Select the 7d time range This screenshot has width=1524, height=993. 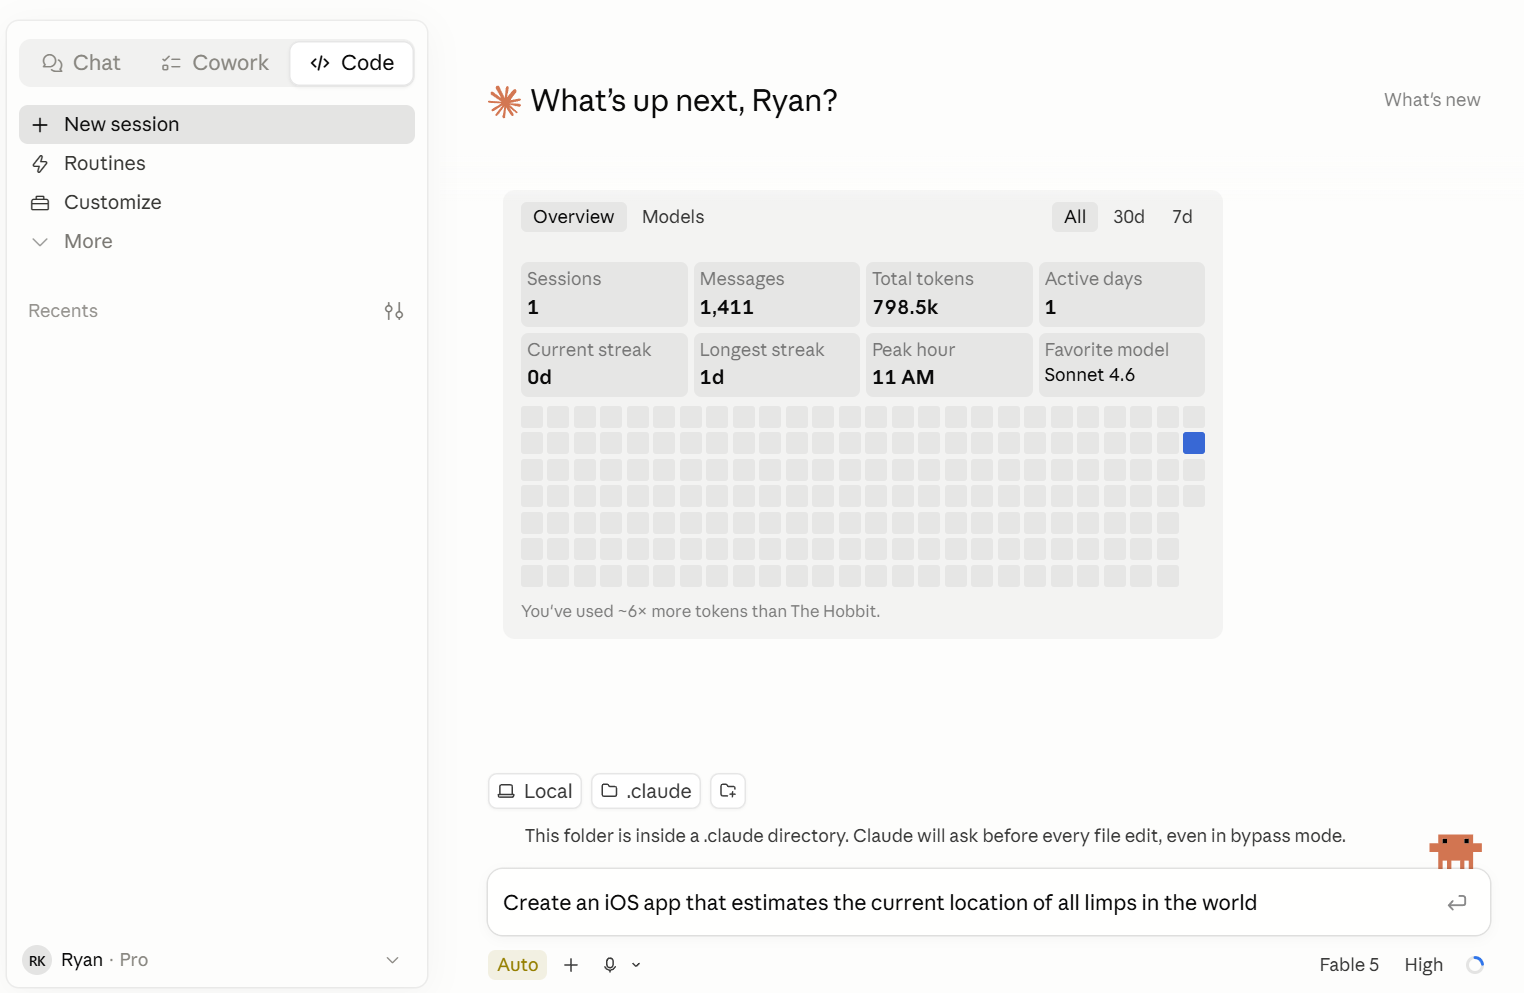(1182, 217)
